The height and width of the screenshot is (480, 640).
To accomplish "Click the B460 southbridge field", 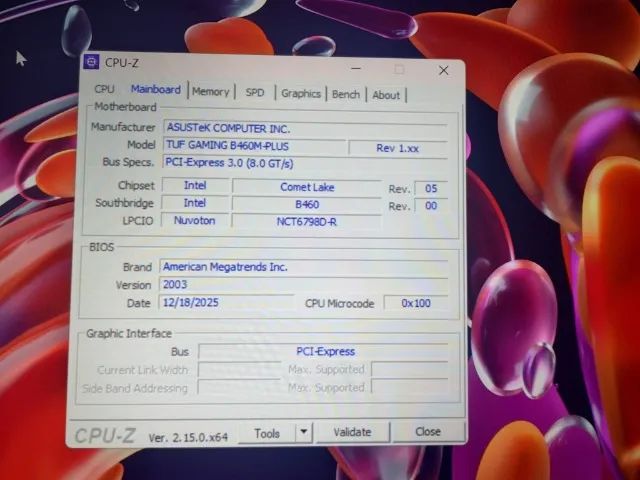I will click(x=307, y=204).
